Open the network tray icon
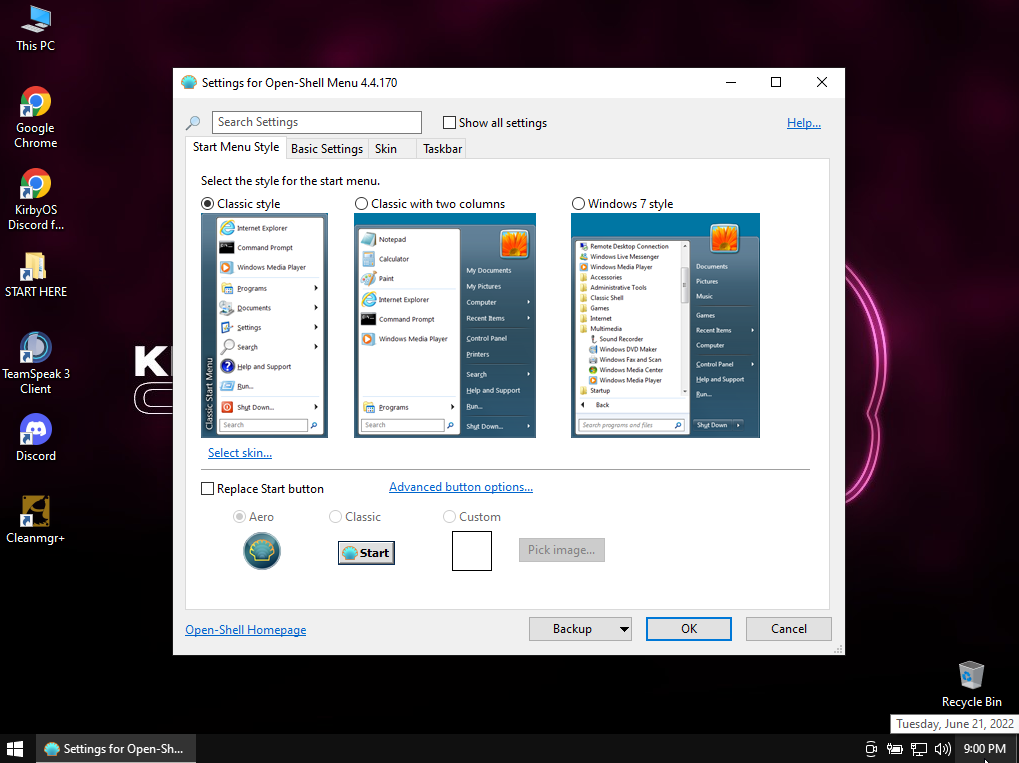1019x763 pixels. coord(918,749)
